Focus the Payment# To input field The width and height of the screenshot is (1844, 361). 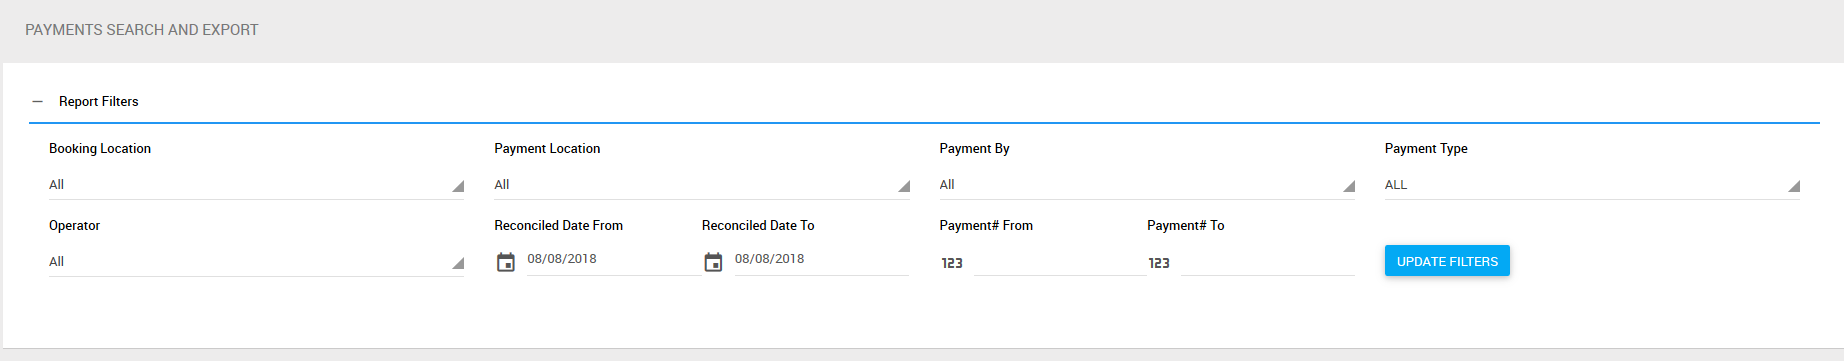1268,262
